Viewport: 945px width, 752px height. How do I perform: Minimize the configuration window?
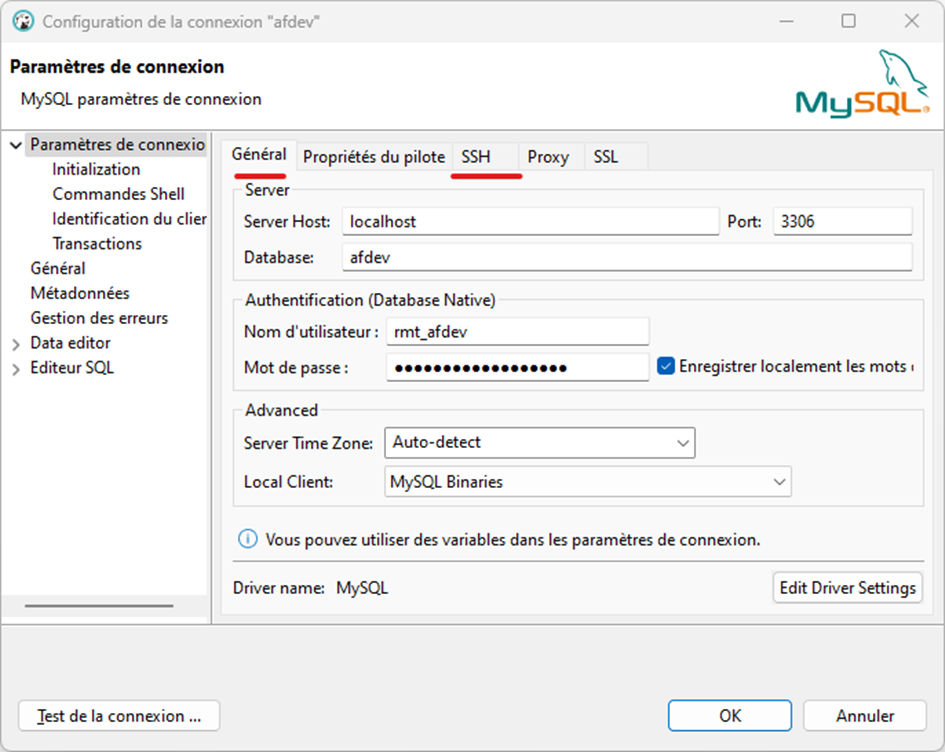(x=786, y=21)
